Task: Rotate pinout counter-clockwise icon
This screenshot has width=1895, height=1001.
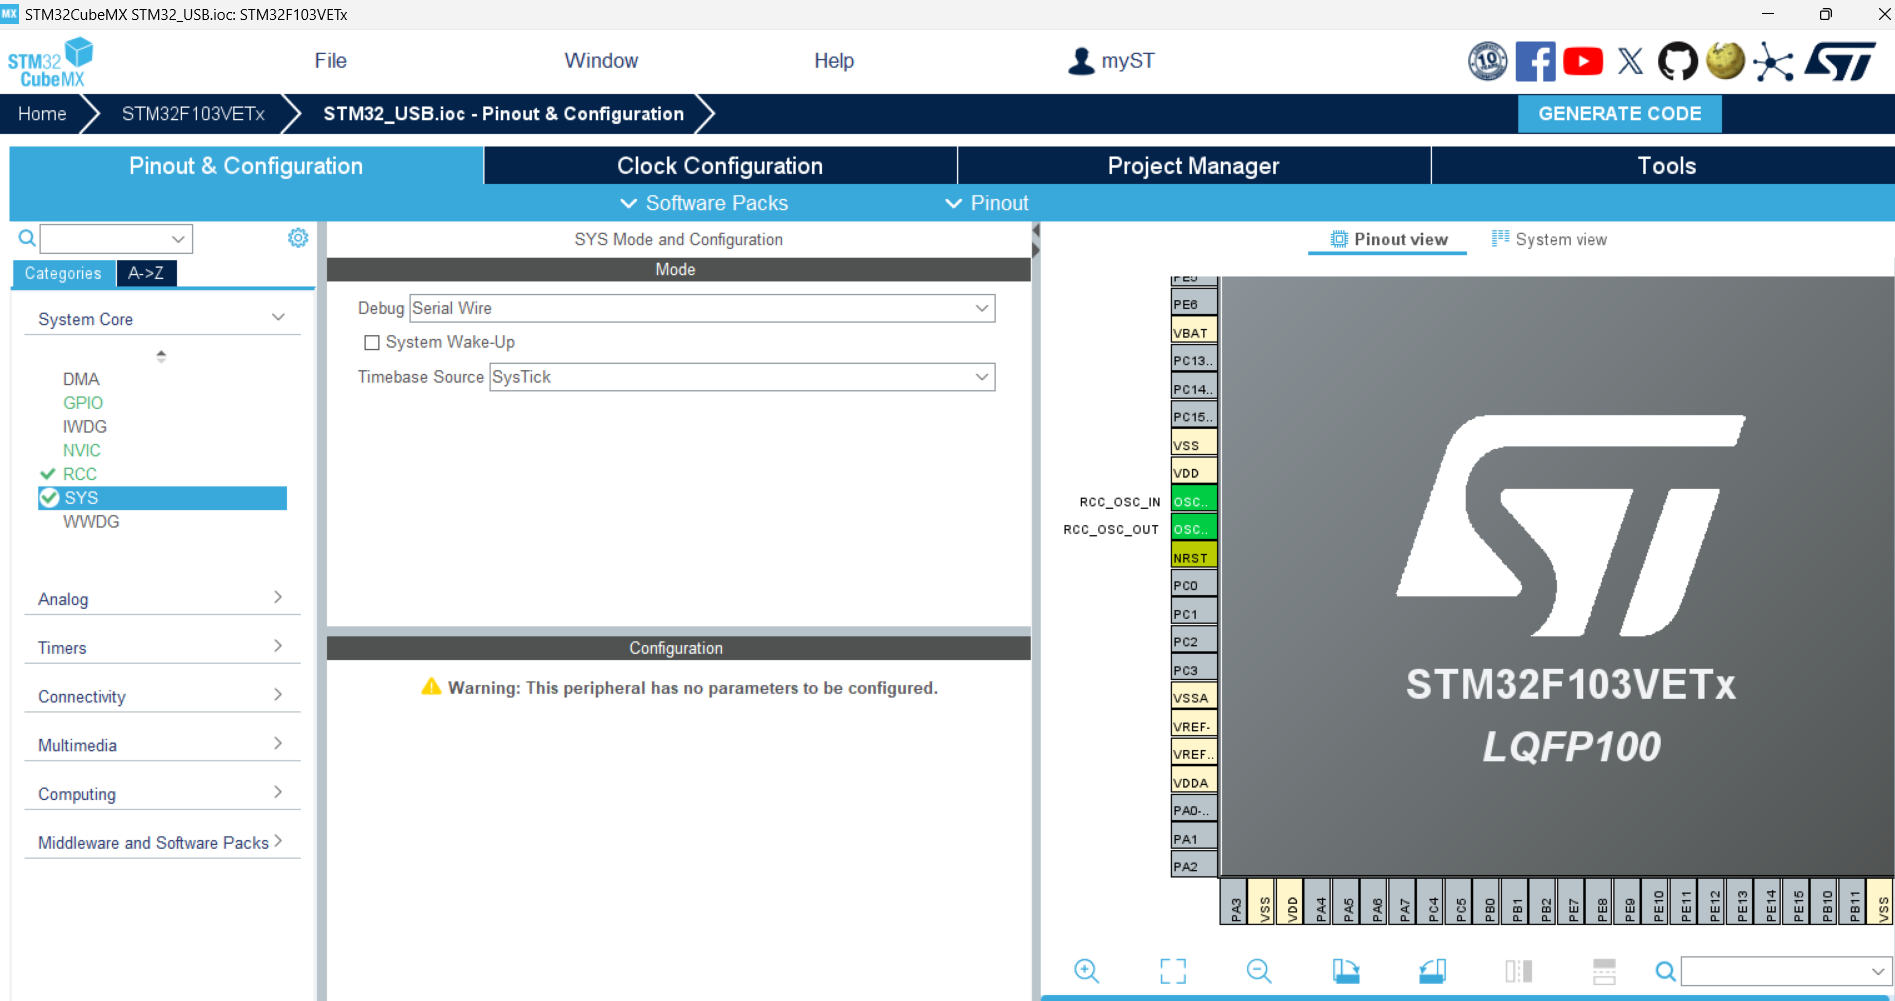Action: pyautogui.click(x=1432, y=970)
